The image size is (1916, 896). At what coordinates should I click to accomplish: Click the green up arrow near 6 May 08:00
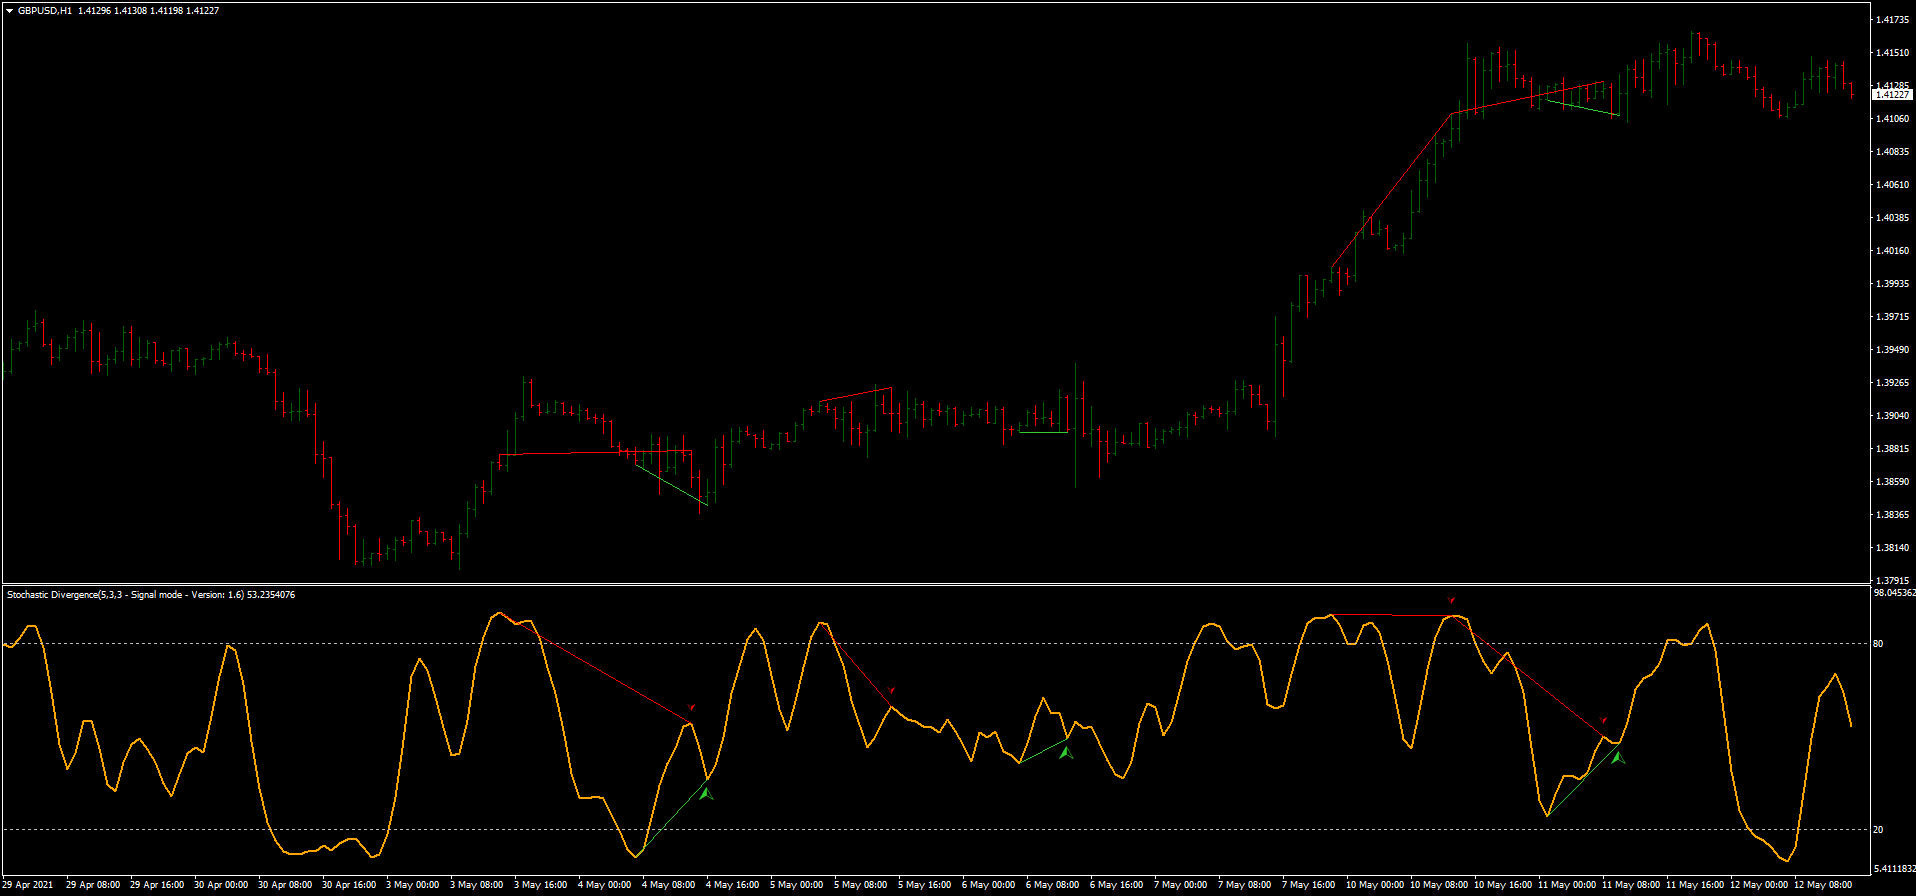pyautogui.click(x=1066, y=752)
